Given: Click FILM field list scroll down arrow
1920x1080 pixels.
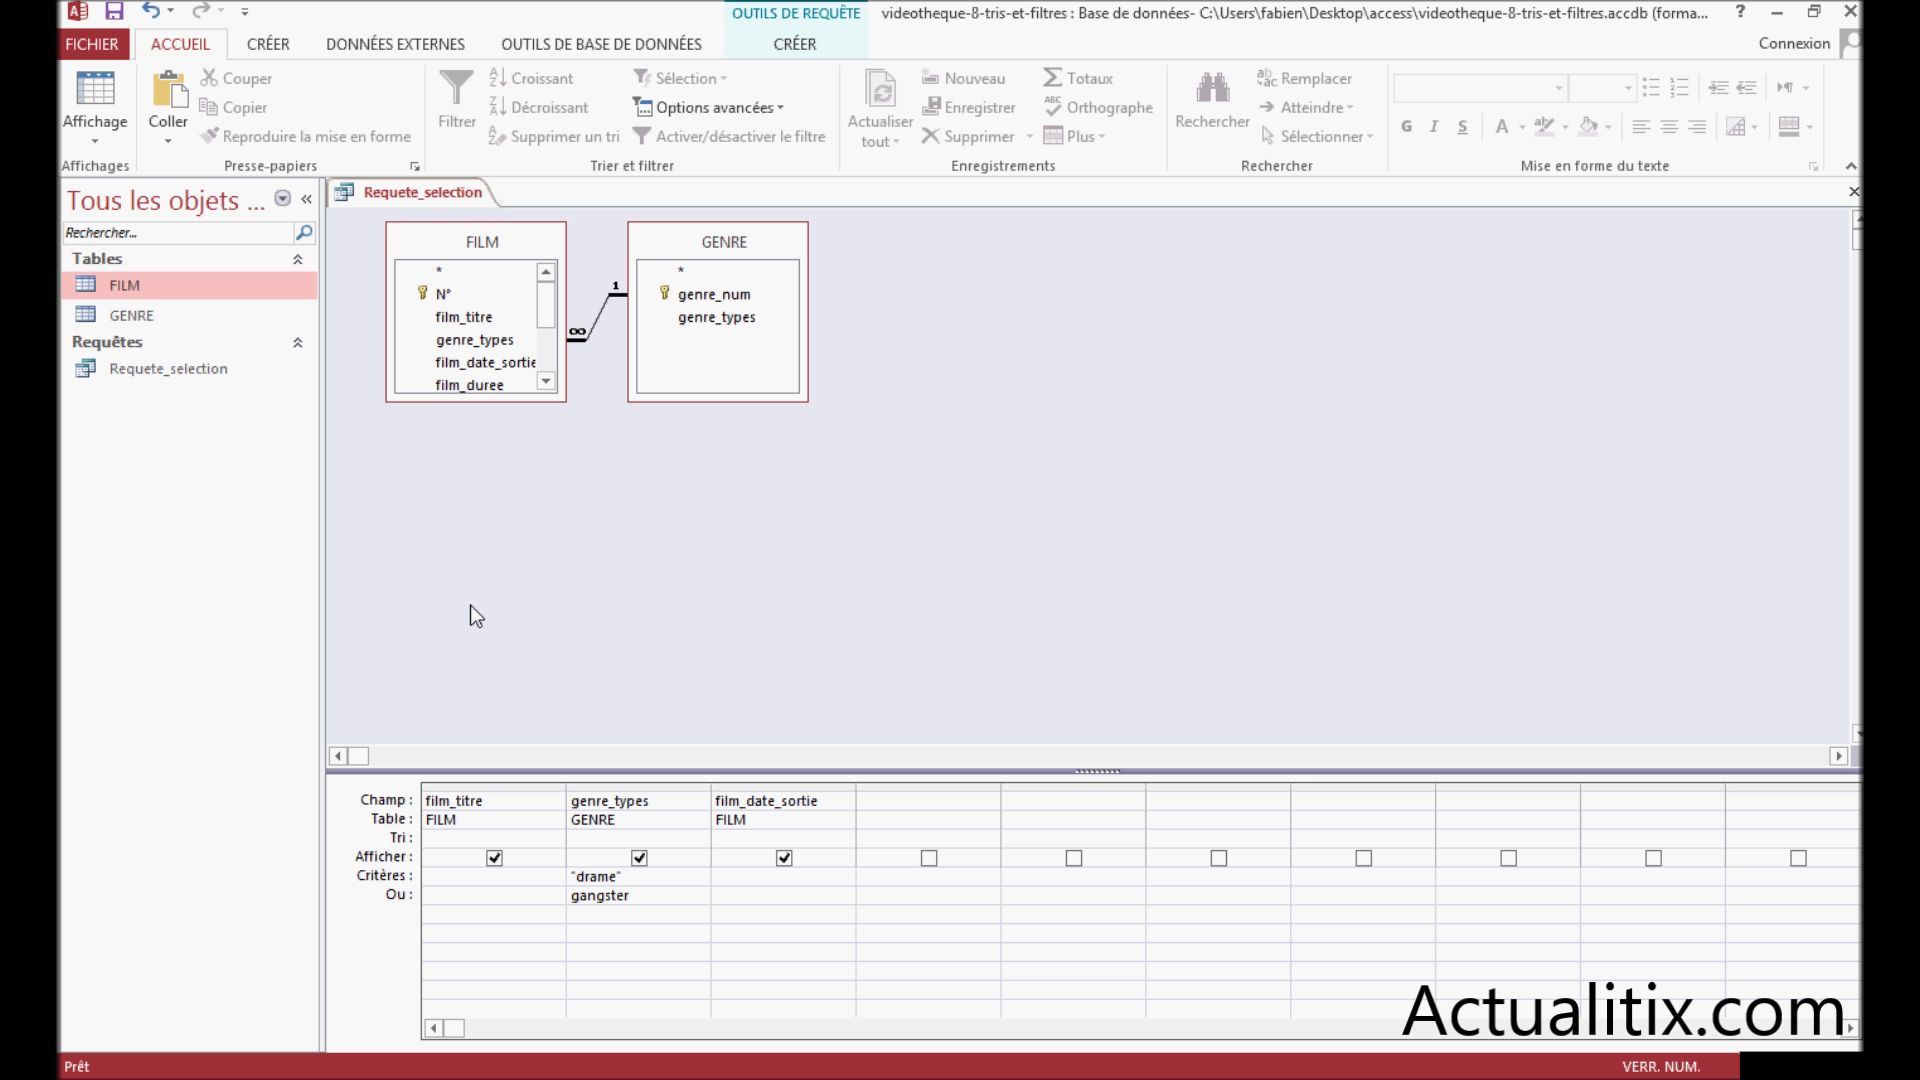Looking at the screenshot, I should click(x=546, y=381).
